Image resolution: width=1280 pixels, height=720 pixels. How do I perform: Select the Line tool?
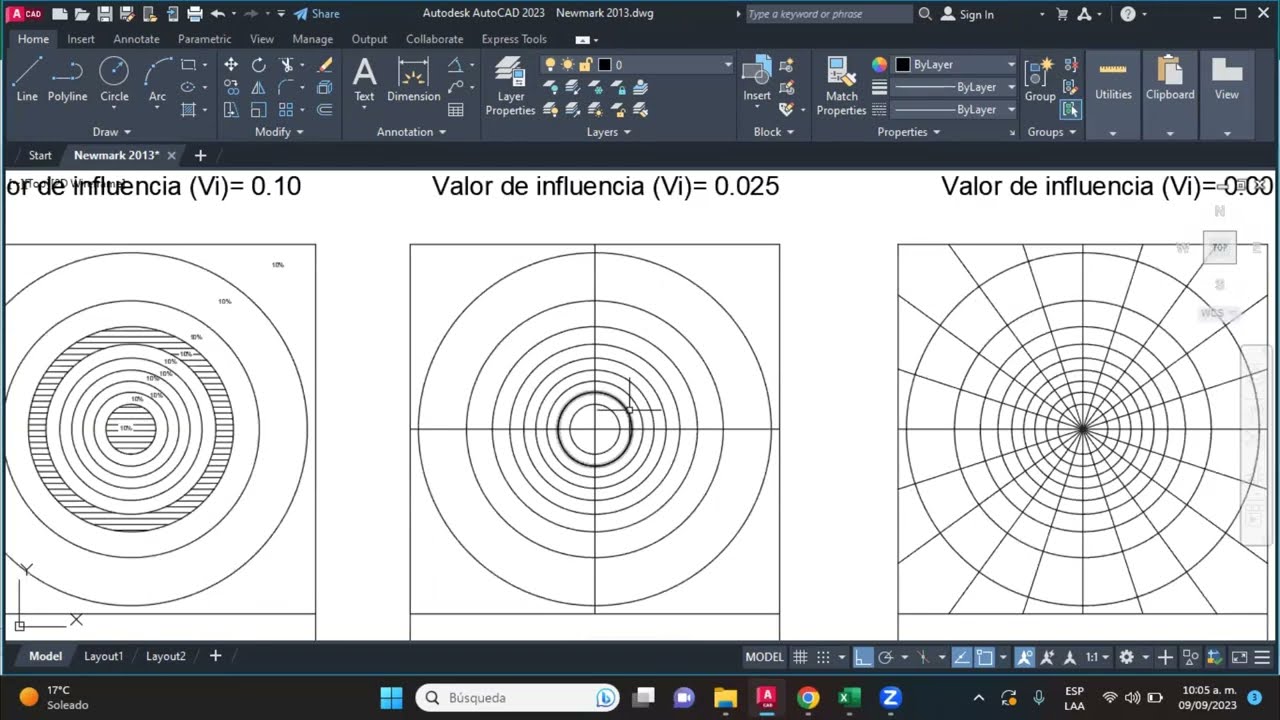tap(27, 79)
